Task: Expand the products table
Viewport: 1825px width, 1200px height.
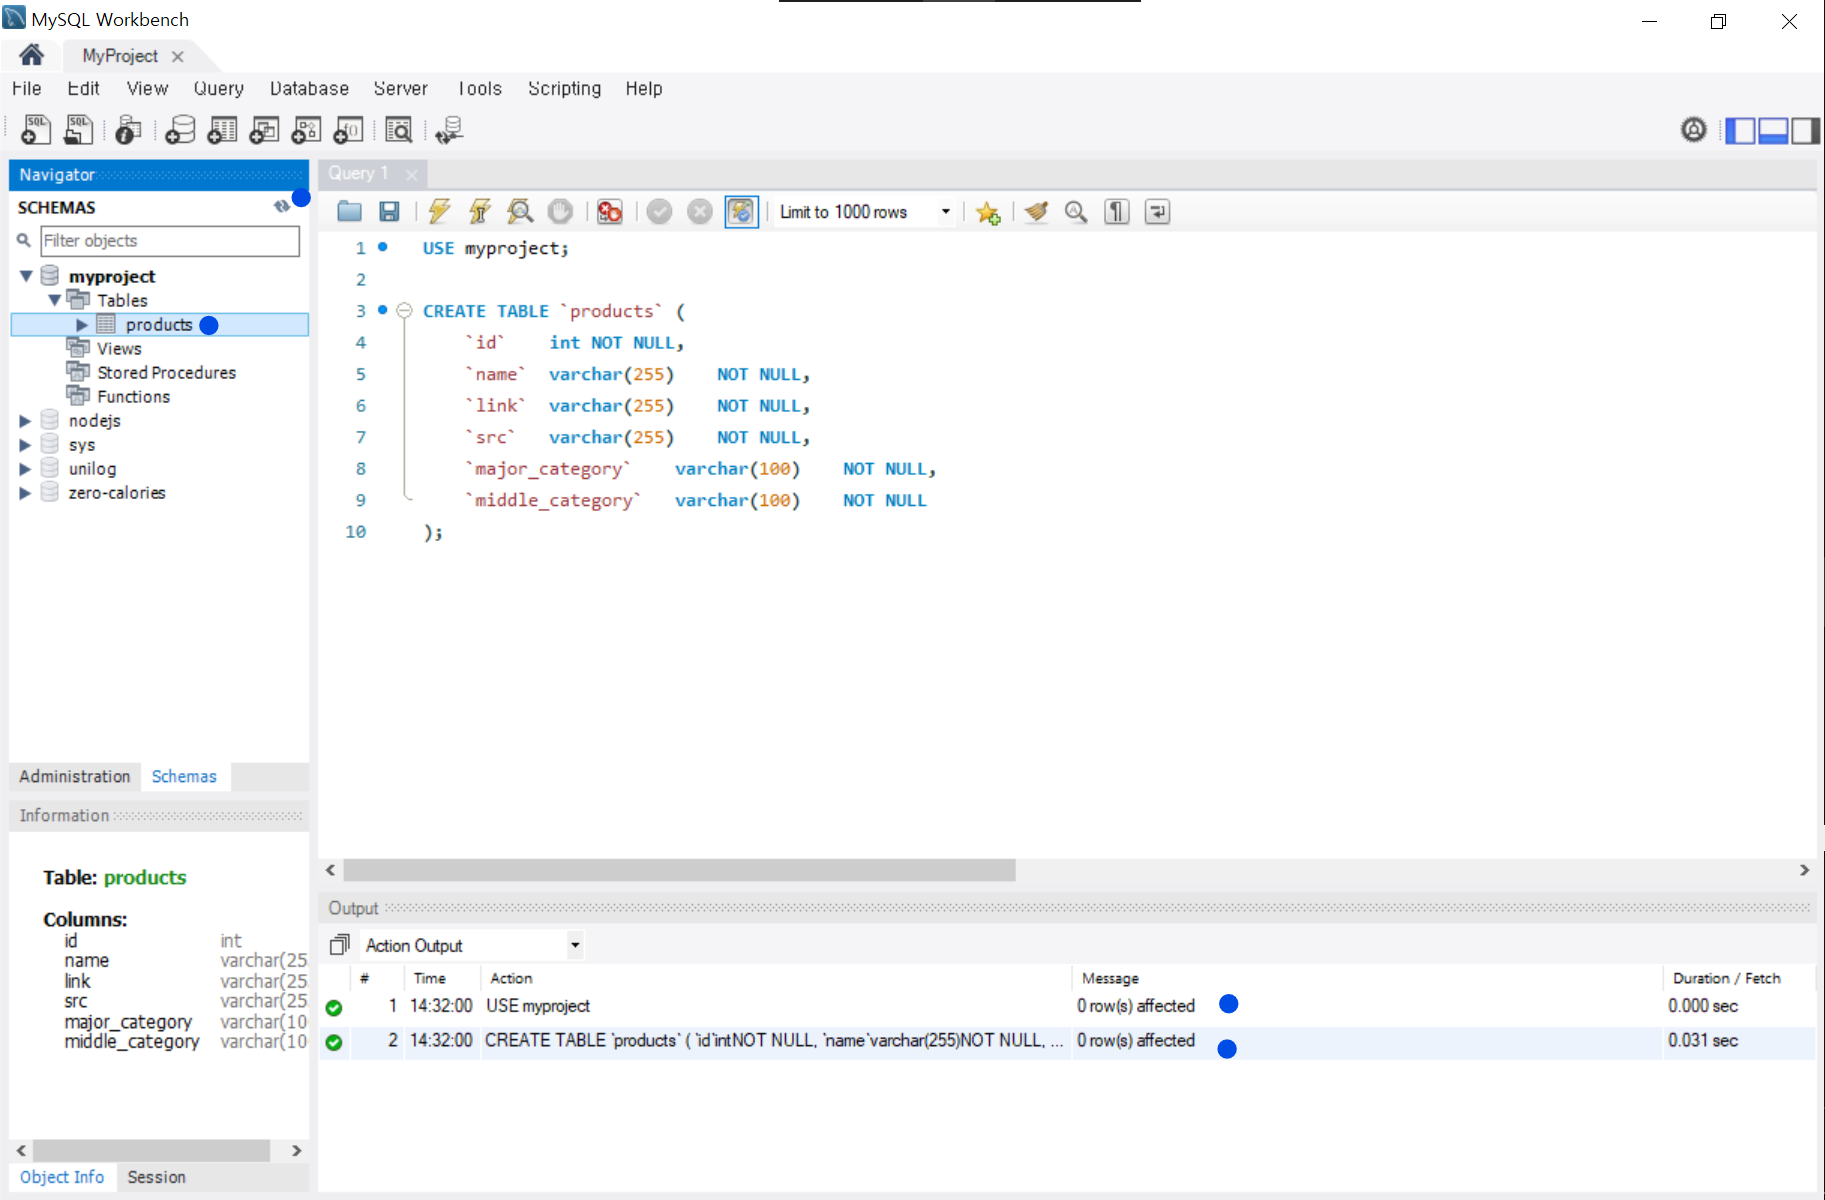Action: click(x=82, y=325)
